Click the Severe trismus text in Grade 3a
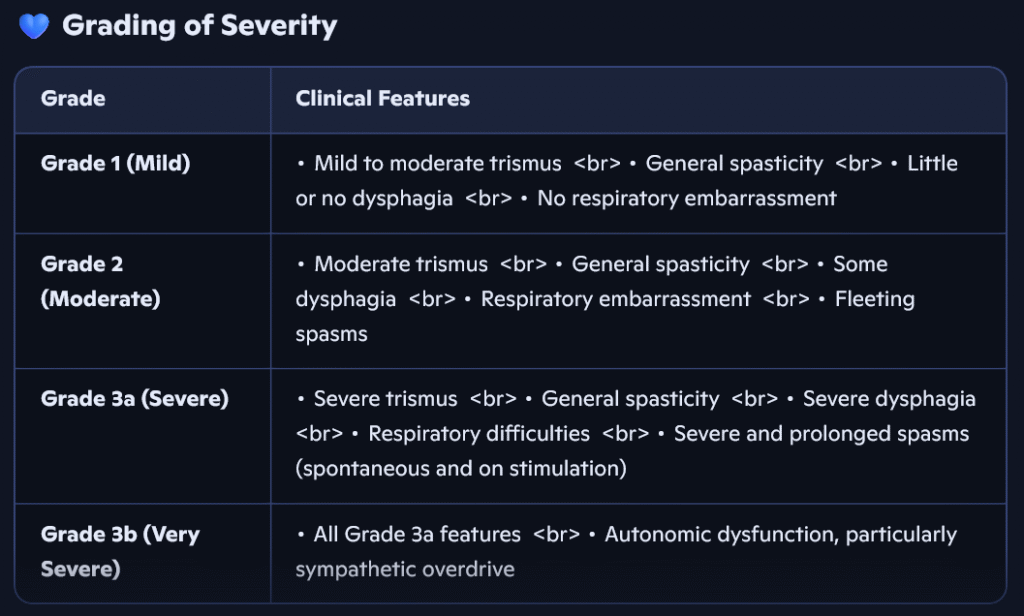Screen dimensions: 1024x616 click(x=385, y=400)
